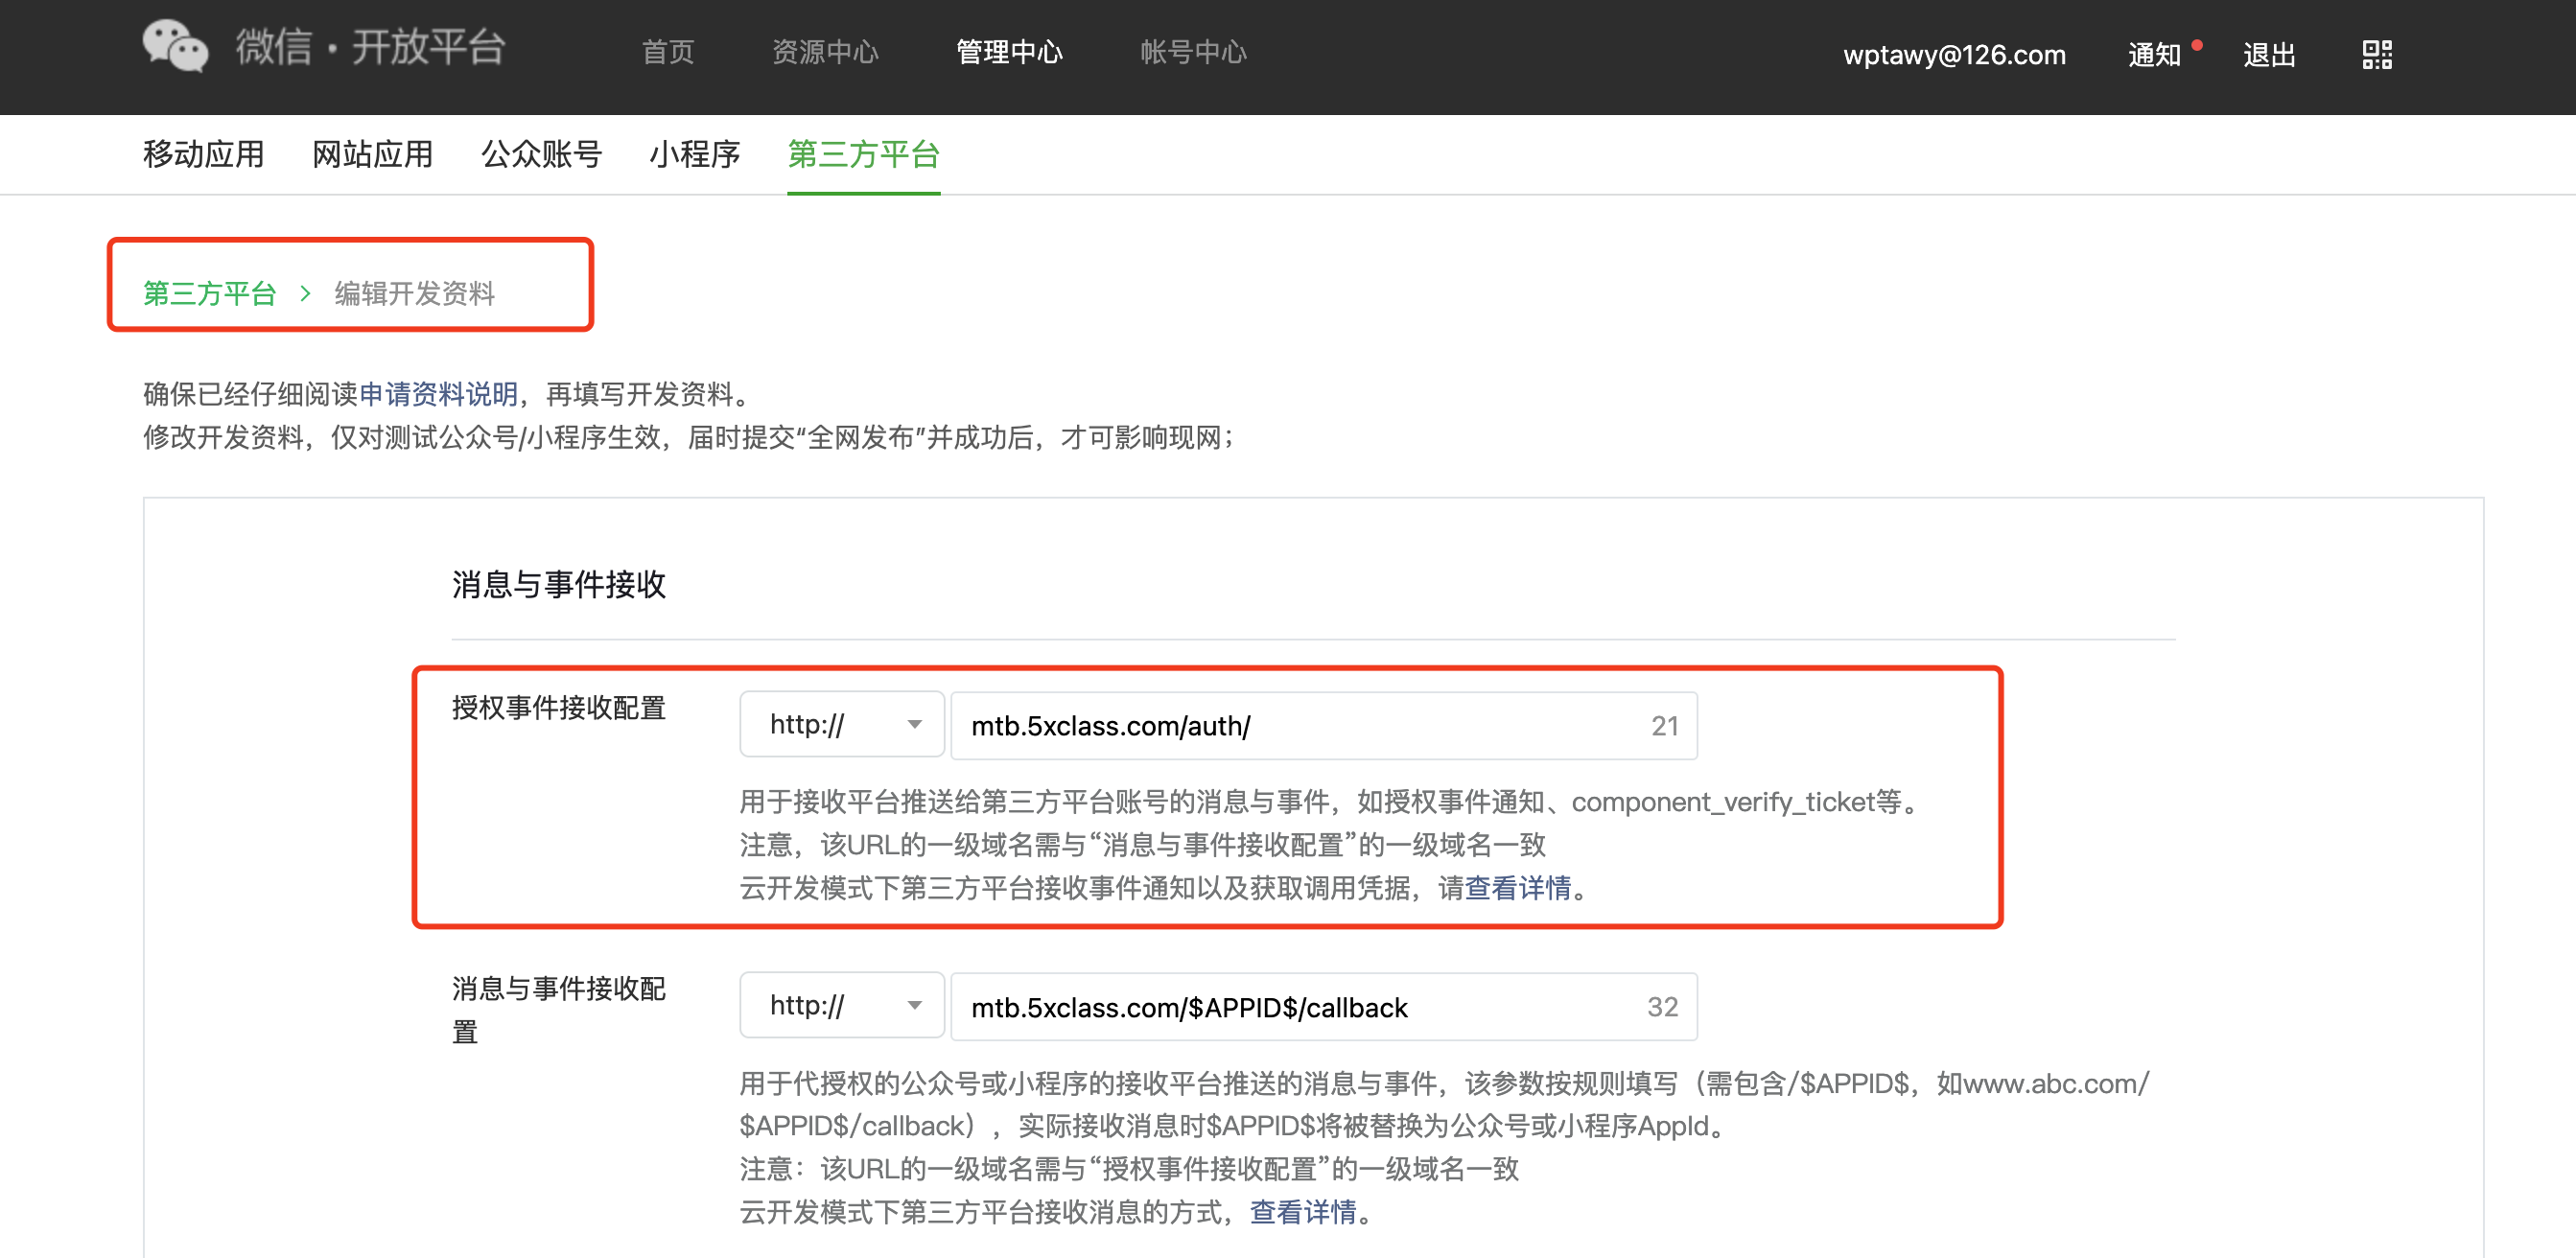Go to 首页 in top navigation
The image size is (2576, 1258).
click(x=668, y=52)
